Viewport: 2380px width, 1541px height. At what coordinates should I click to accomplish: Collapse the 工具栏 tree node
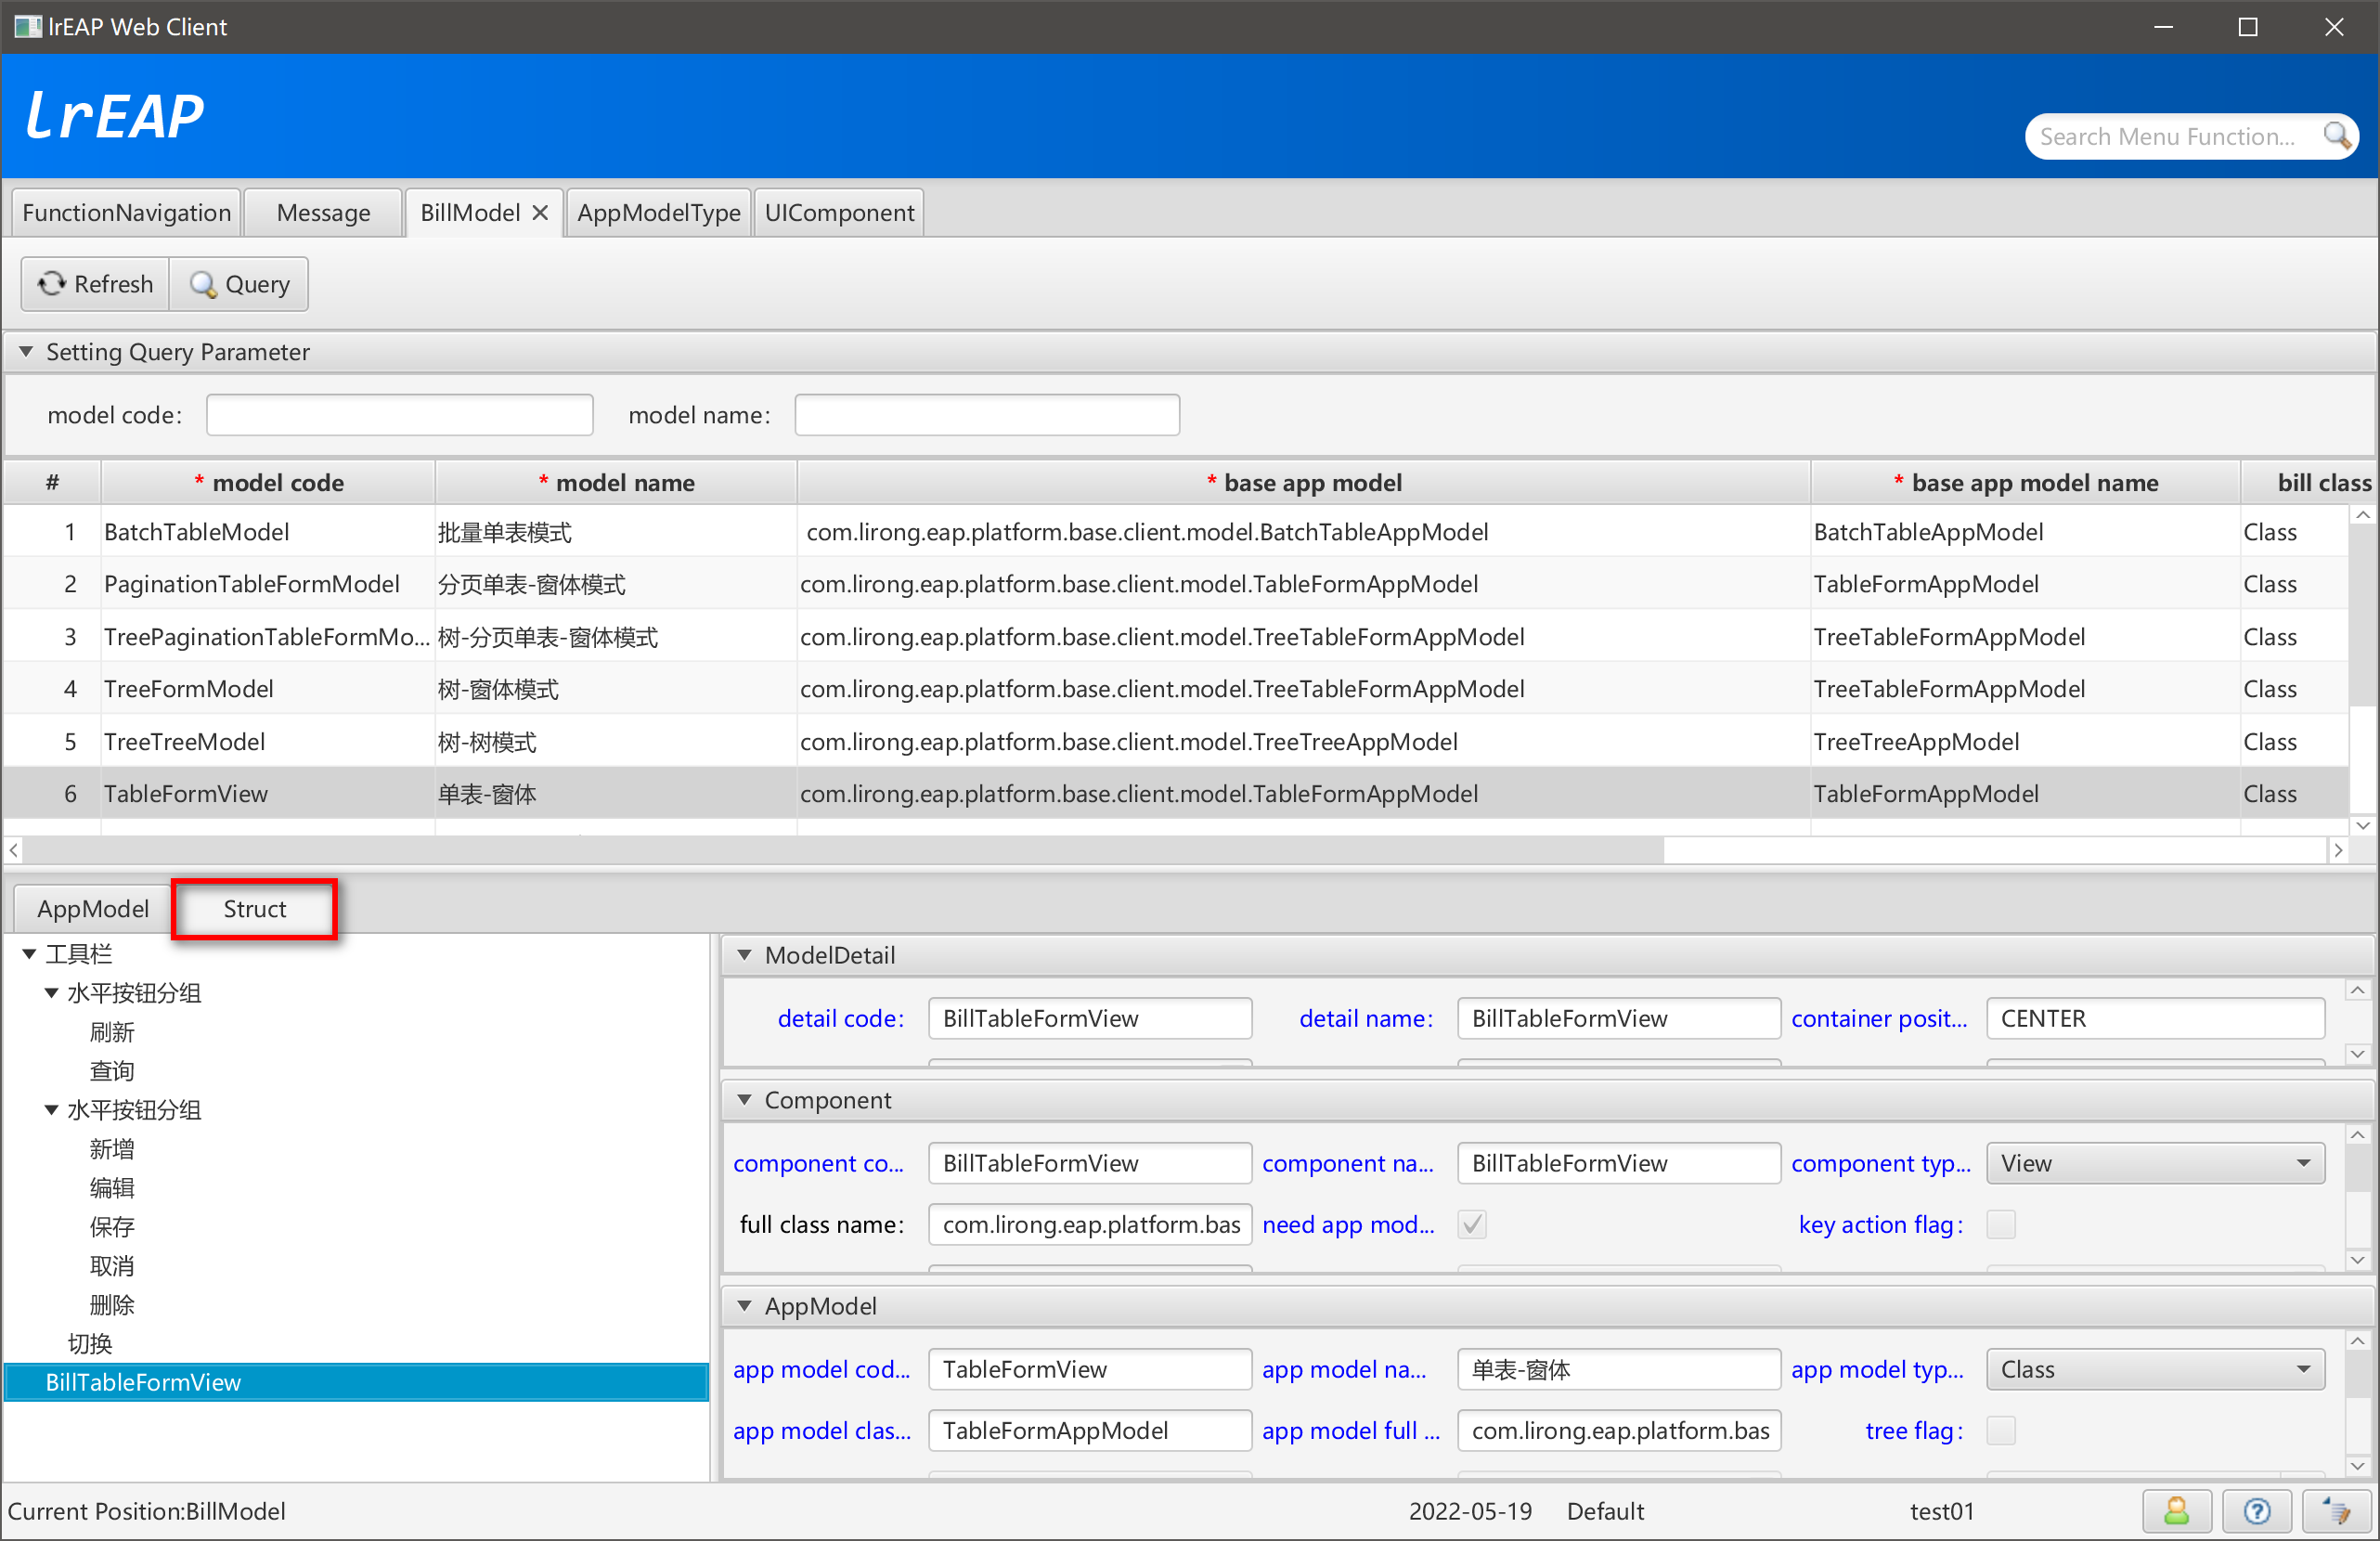[x=30, y=953]
